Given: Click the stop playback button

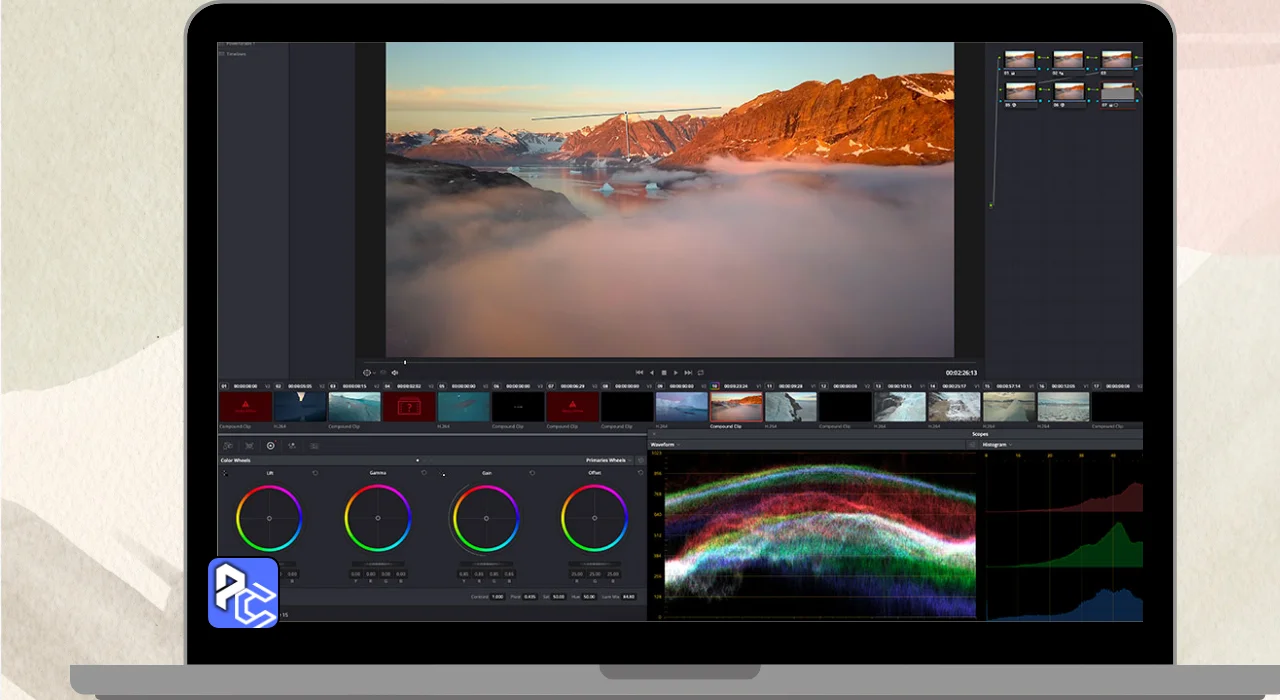Looking at the screenshot, I should (x=664, y=373).
